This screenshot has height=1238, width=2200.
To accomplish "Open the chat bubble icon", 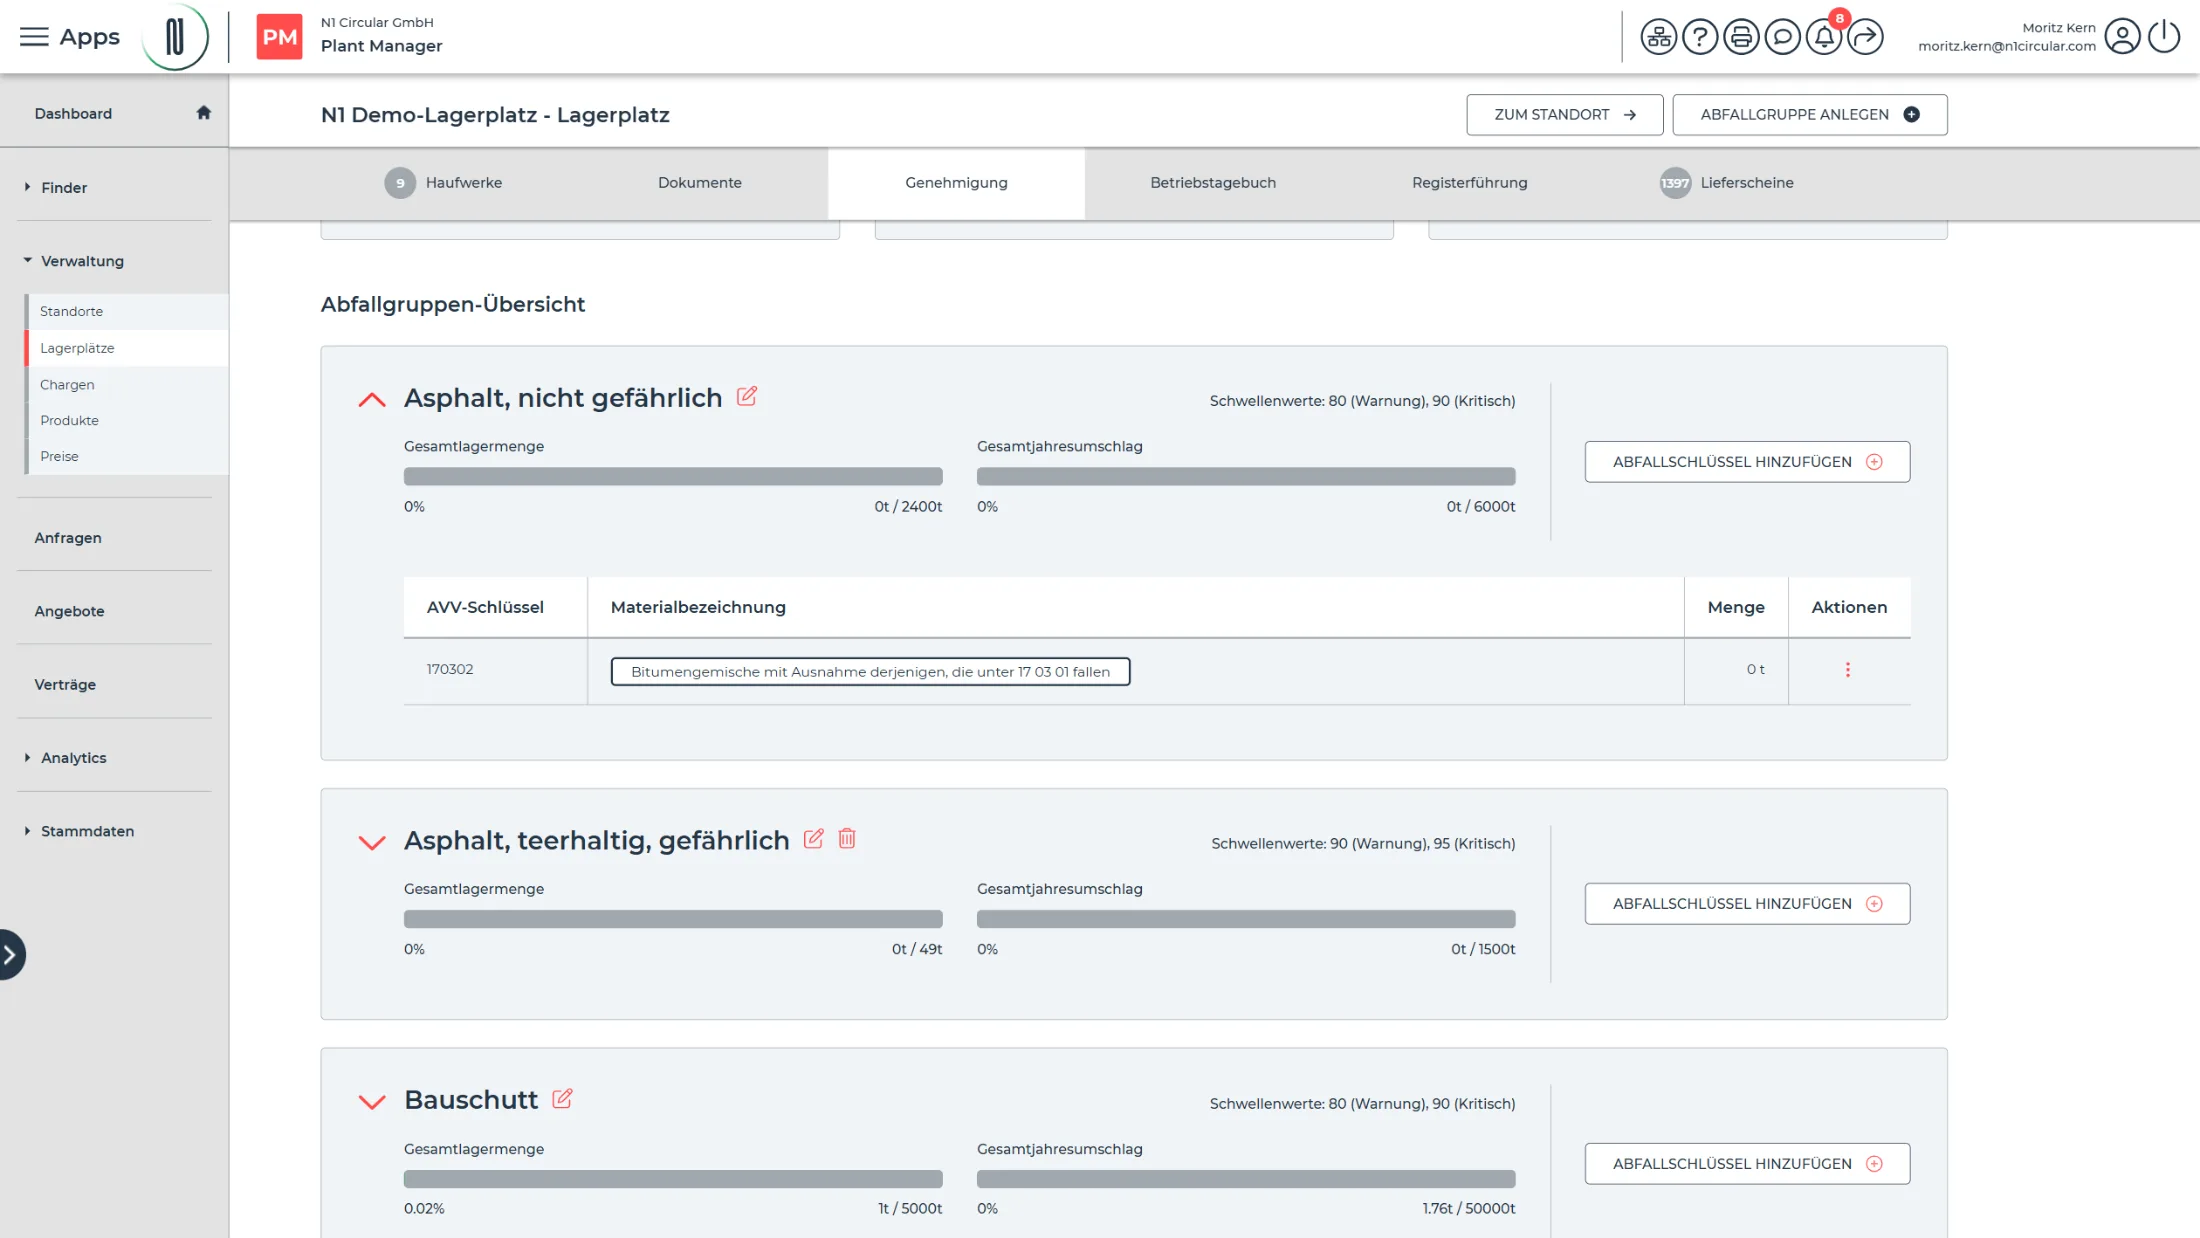I will coord(1782,37).
